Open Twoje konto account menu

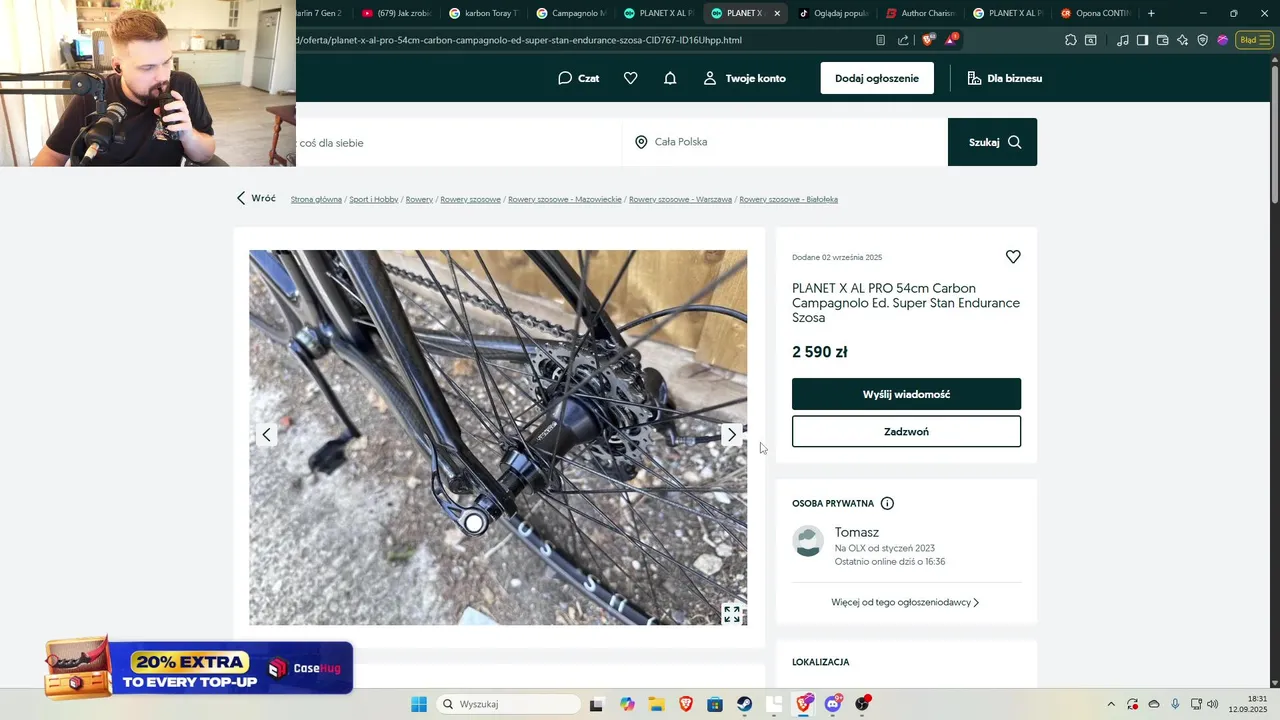(744, 78)
